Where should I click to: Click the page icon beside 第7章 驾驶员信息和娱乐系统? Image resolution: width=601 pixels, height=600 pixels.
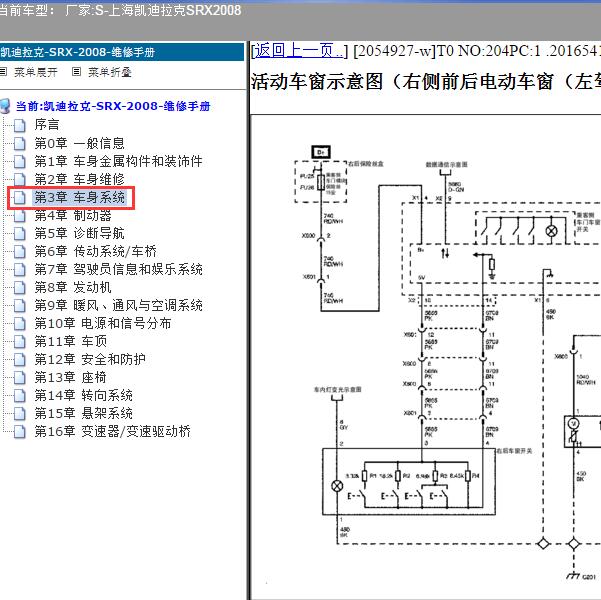[x=20, y=270]
